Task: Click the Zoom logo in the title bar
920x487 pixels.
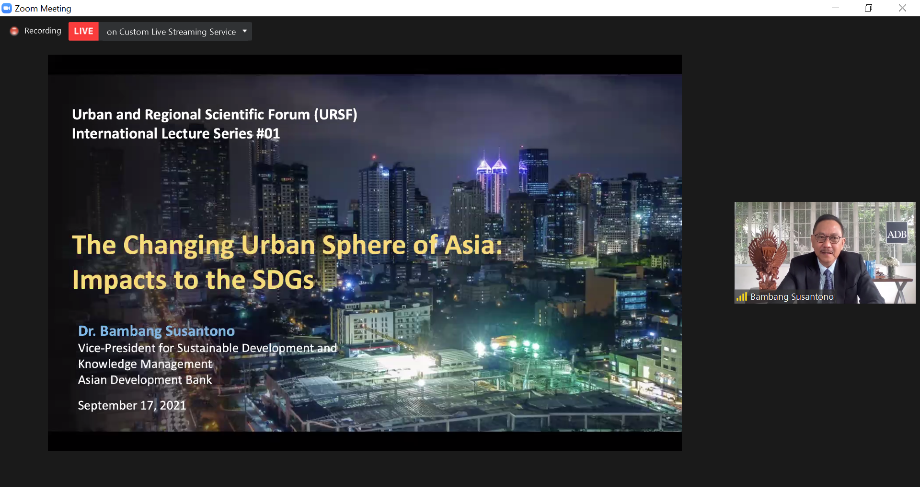Action: [x=7, y=8]
